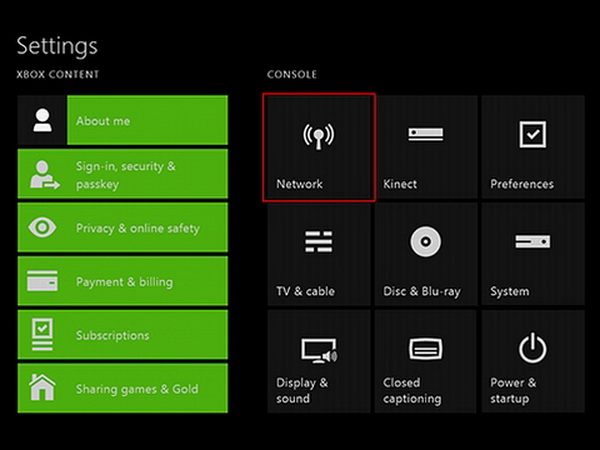Open Display & sound settings
The width and height of the screenshot is (600, 450).
click(319, 361)
